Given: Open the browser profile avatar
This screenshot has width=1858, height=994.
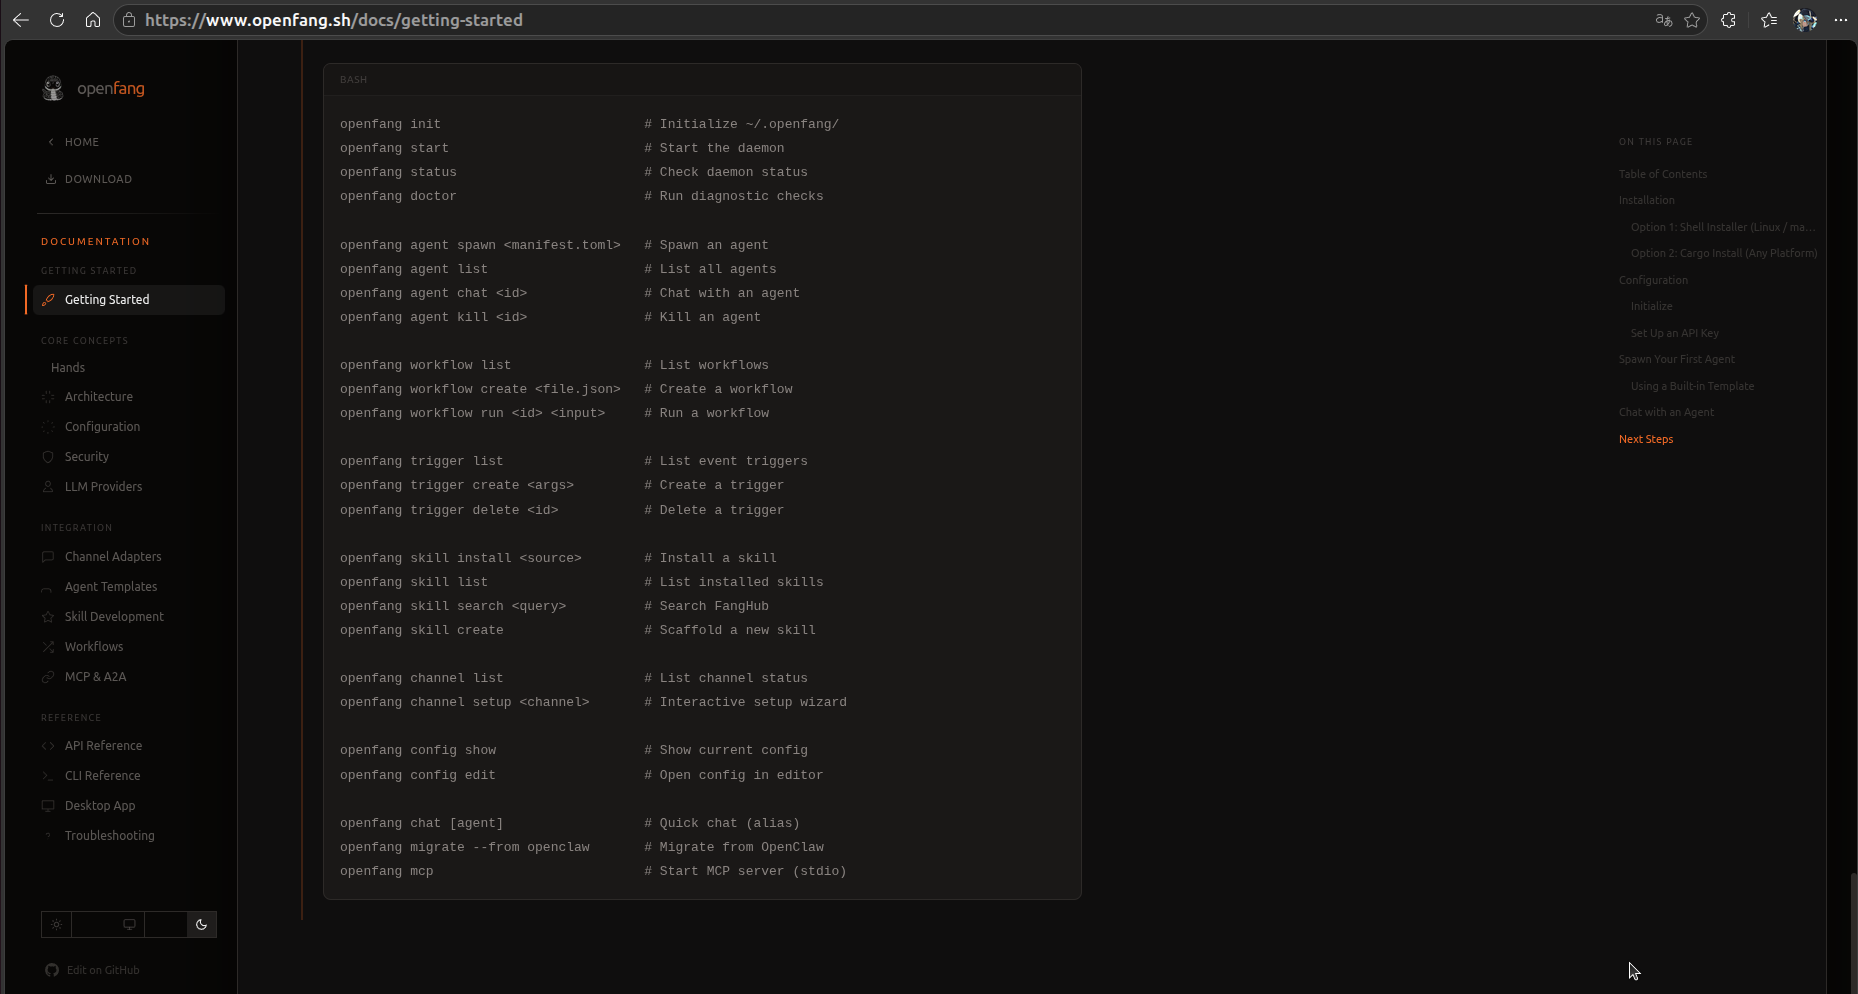Looking at the screenshot, I should (x=1805, y=20).
